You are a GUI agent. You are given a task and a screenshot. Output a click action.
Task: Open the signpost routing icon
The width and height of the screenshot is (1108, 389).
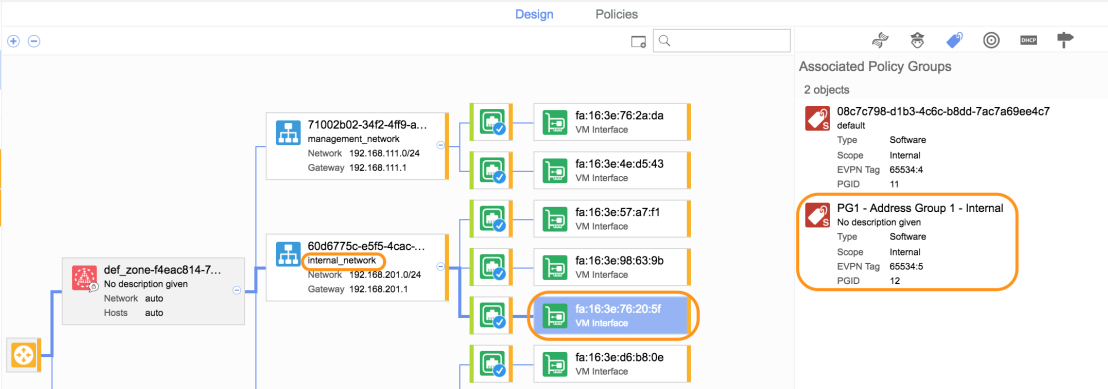1065,40
